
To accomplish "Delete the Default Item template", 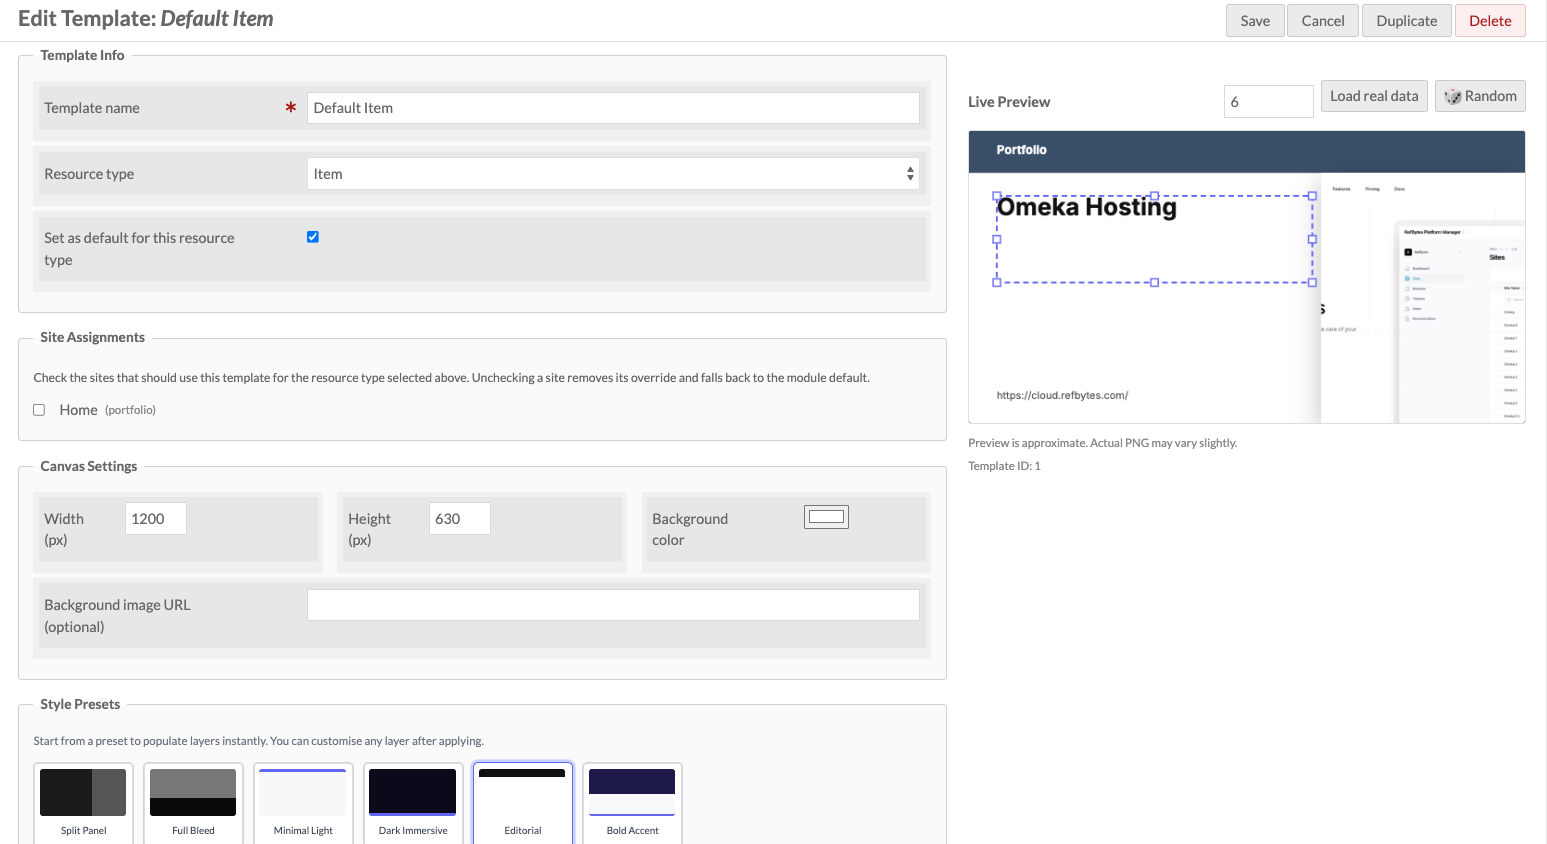I will click(x=1489, y=20).
